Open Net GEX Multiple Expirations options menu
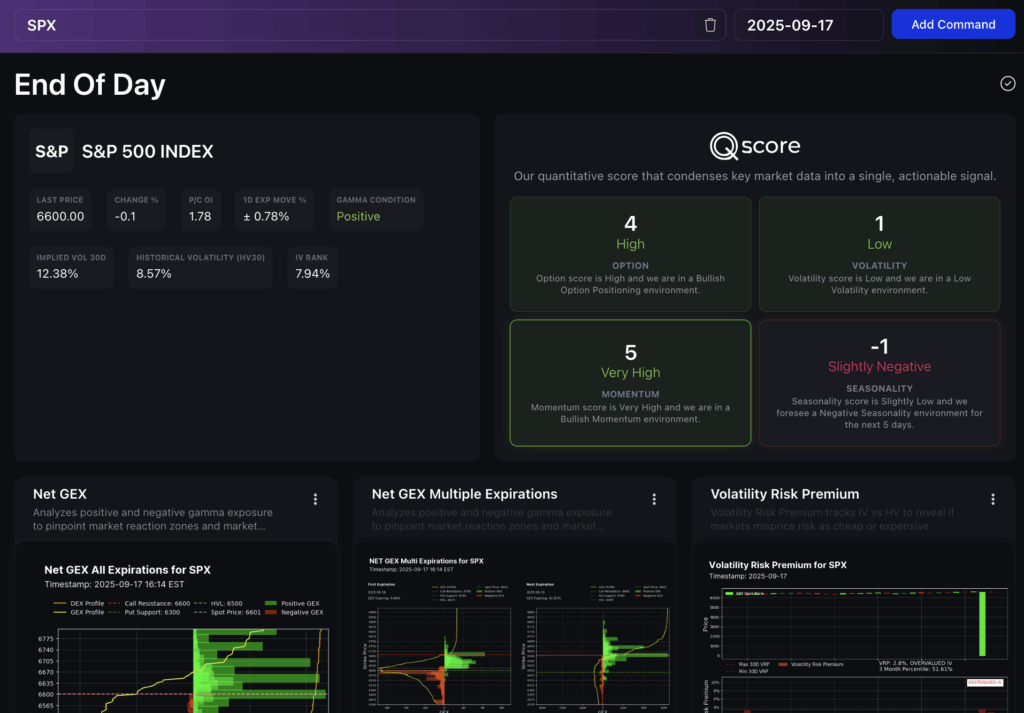The height and width of the screenshot is (713, 1024). 654,499
